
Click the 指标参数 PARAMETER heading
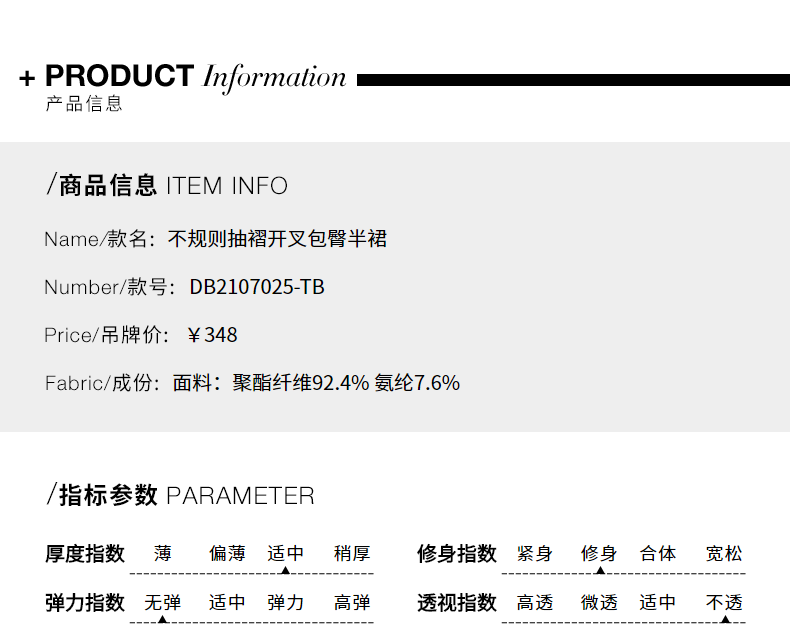181,496
